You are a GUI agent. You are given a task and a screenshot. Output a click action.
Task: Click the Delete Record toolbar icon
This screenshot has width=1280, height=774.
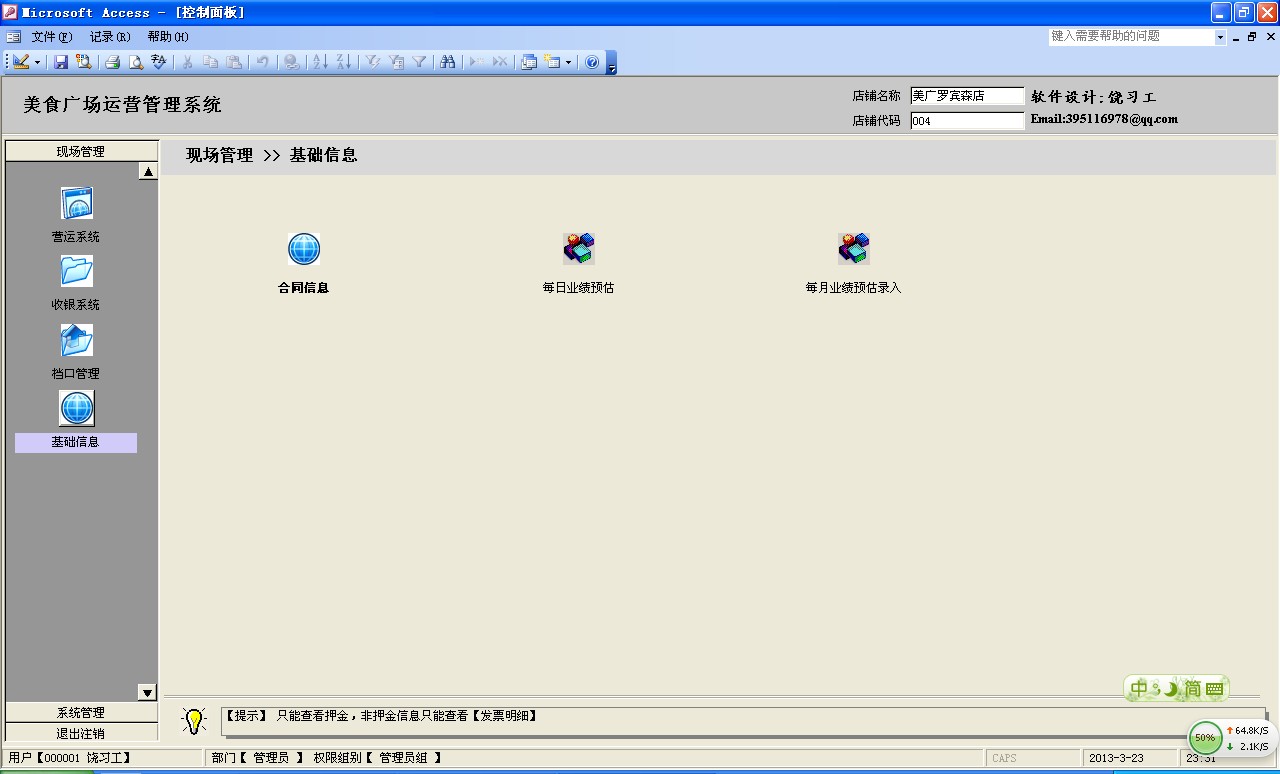(500, 62)
